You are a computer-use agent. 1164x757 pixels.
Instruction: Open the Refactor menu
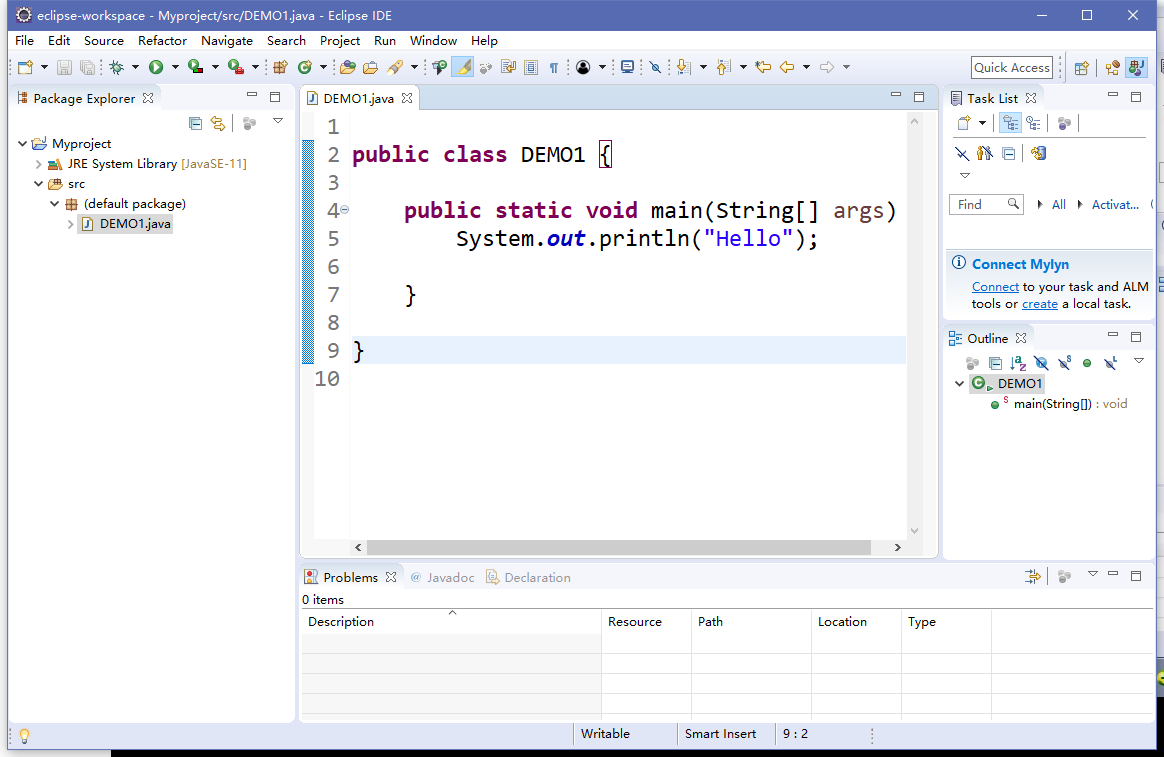[163, 41]
